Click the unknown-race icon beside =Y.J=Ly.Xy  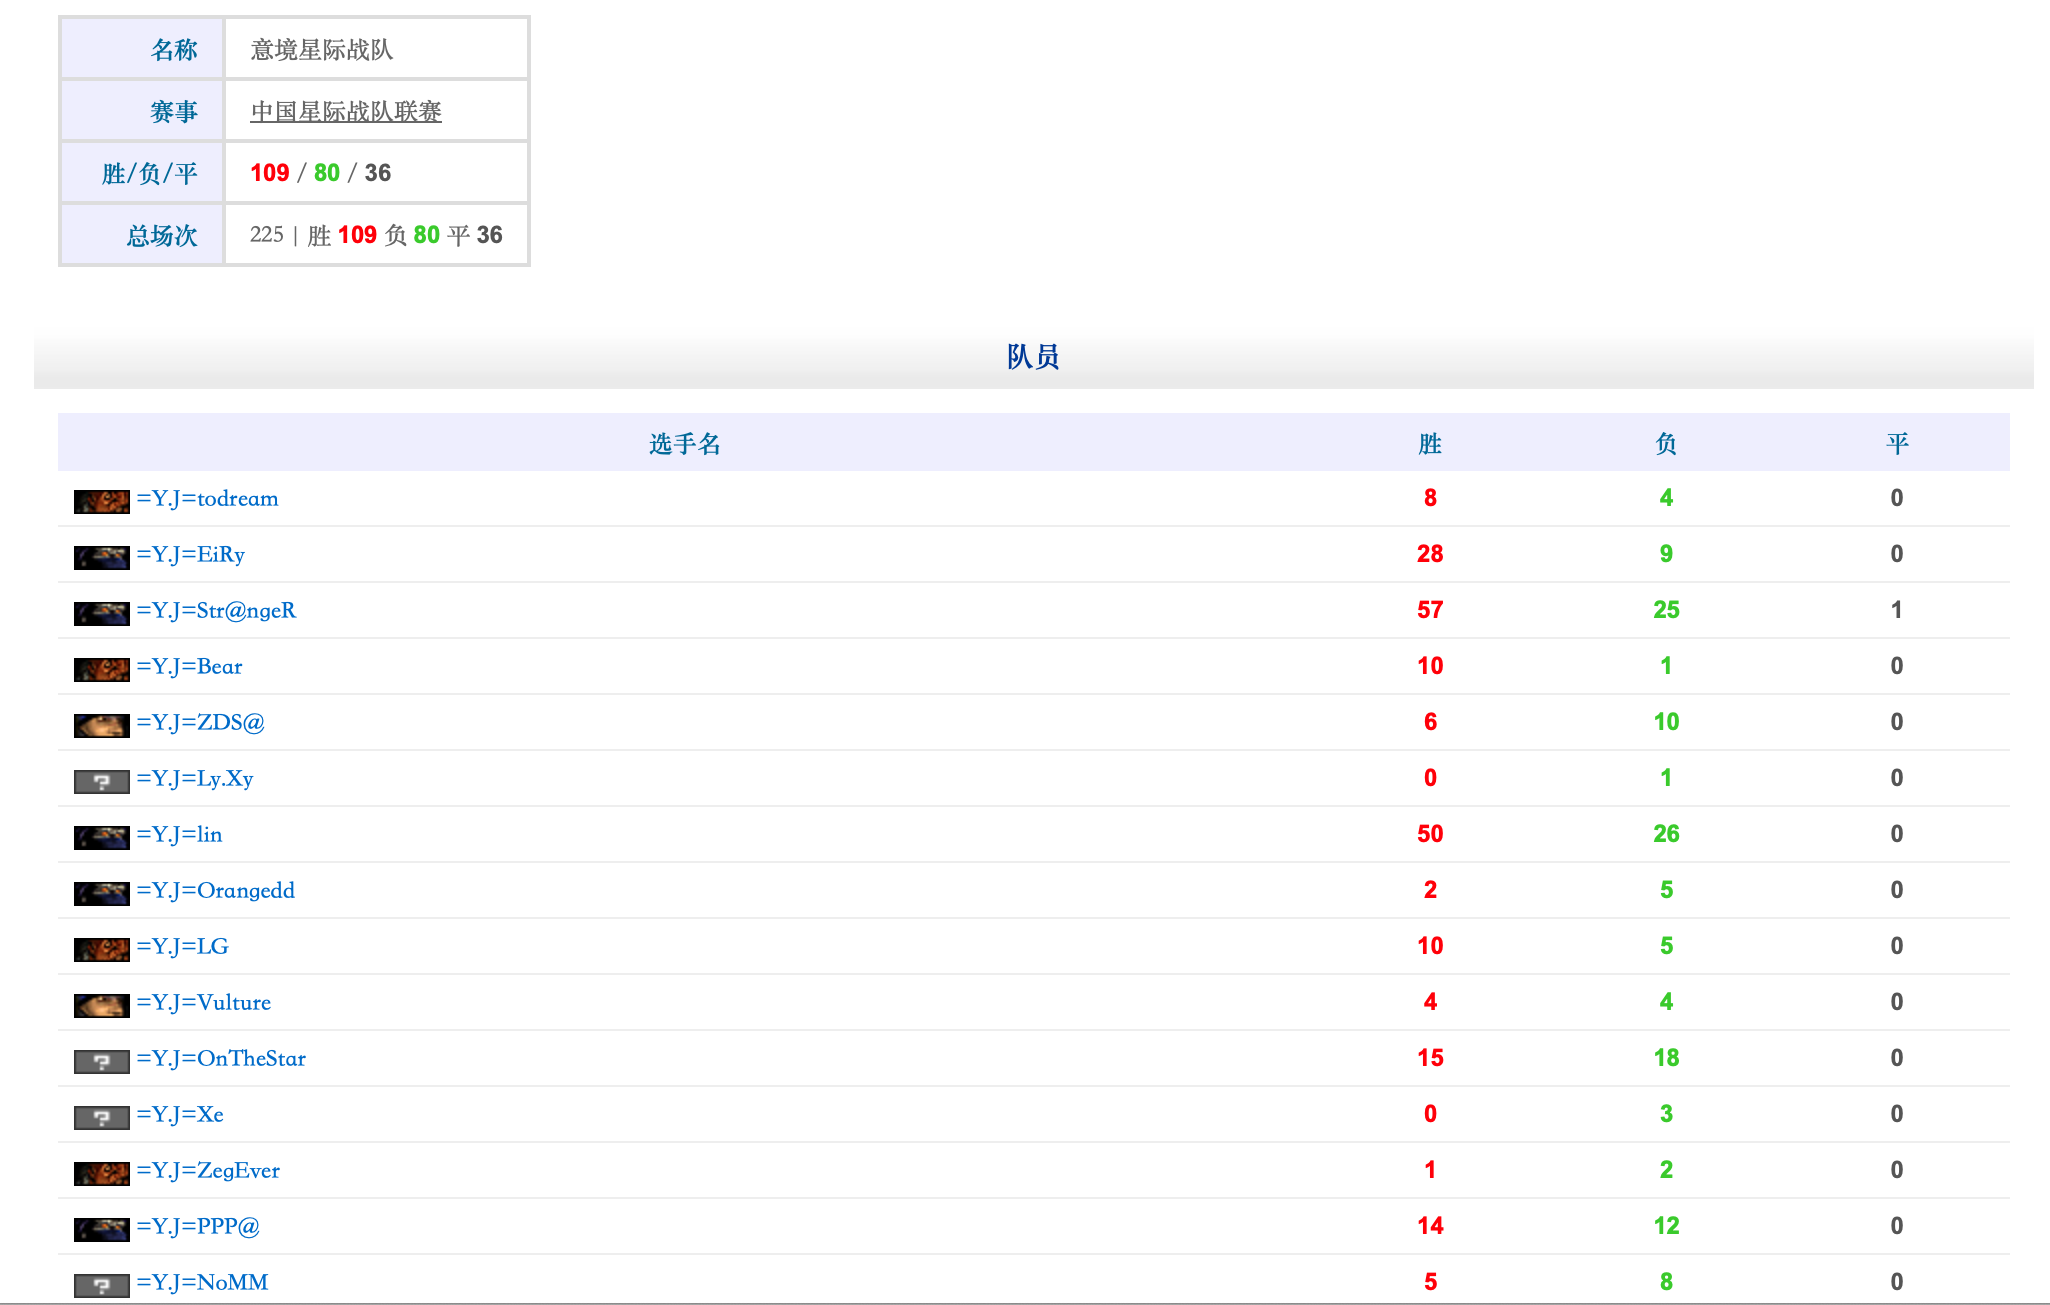pyautogui.click(x=102, y=781)
